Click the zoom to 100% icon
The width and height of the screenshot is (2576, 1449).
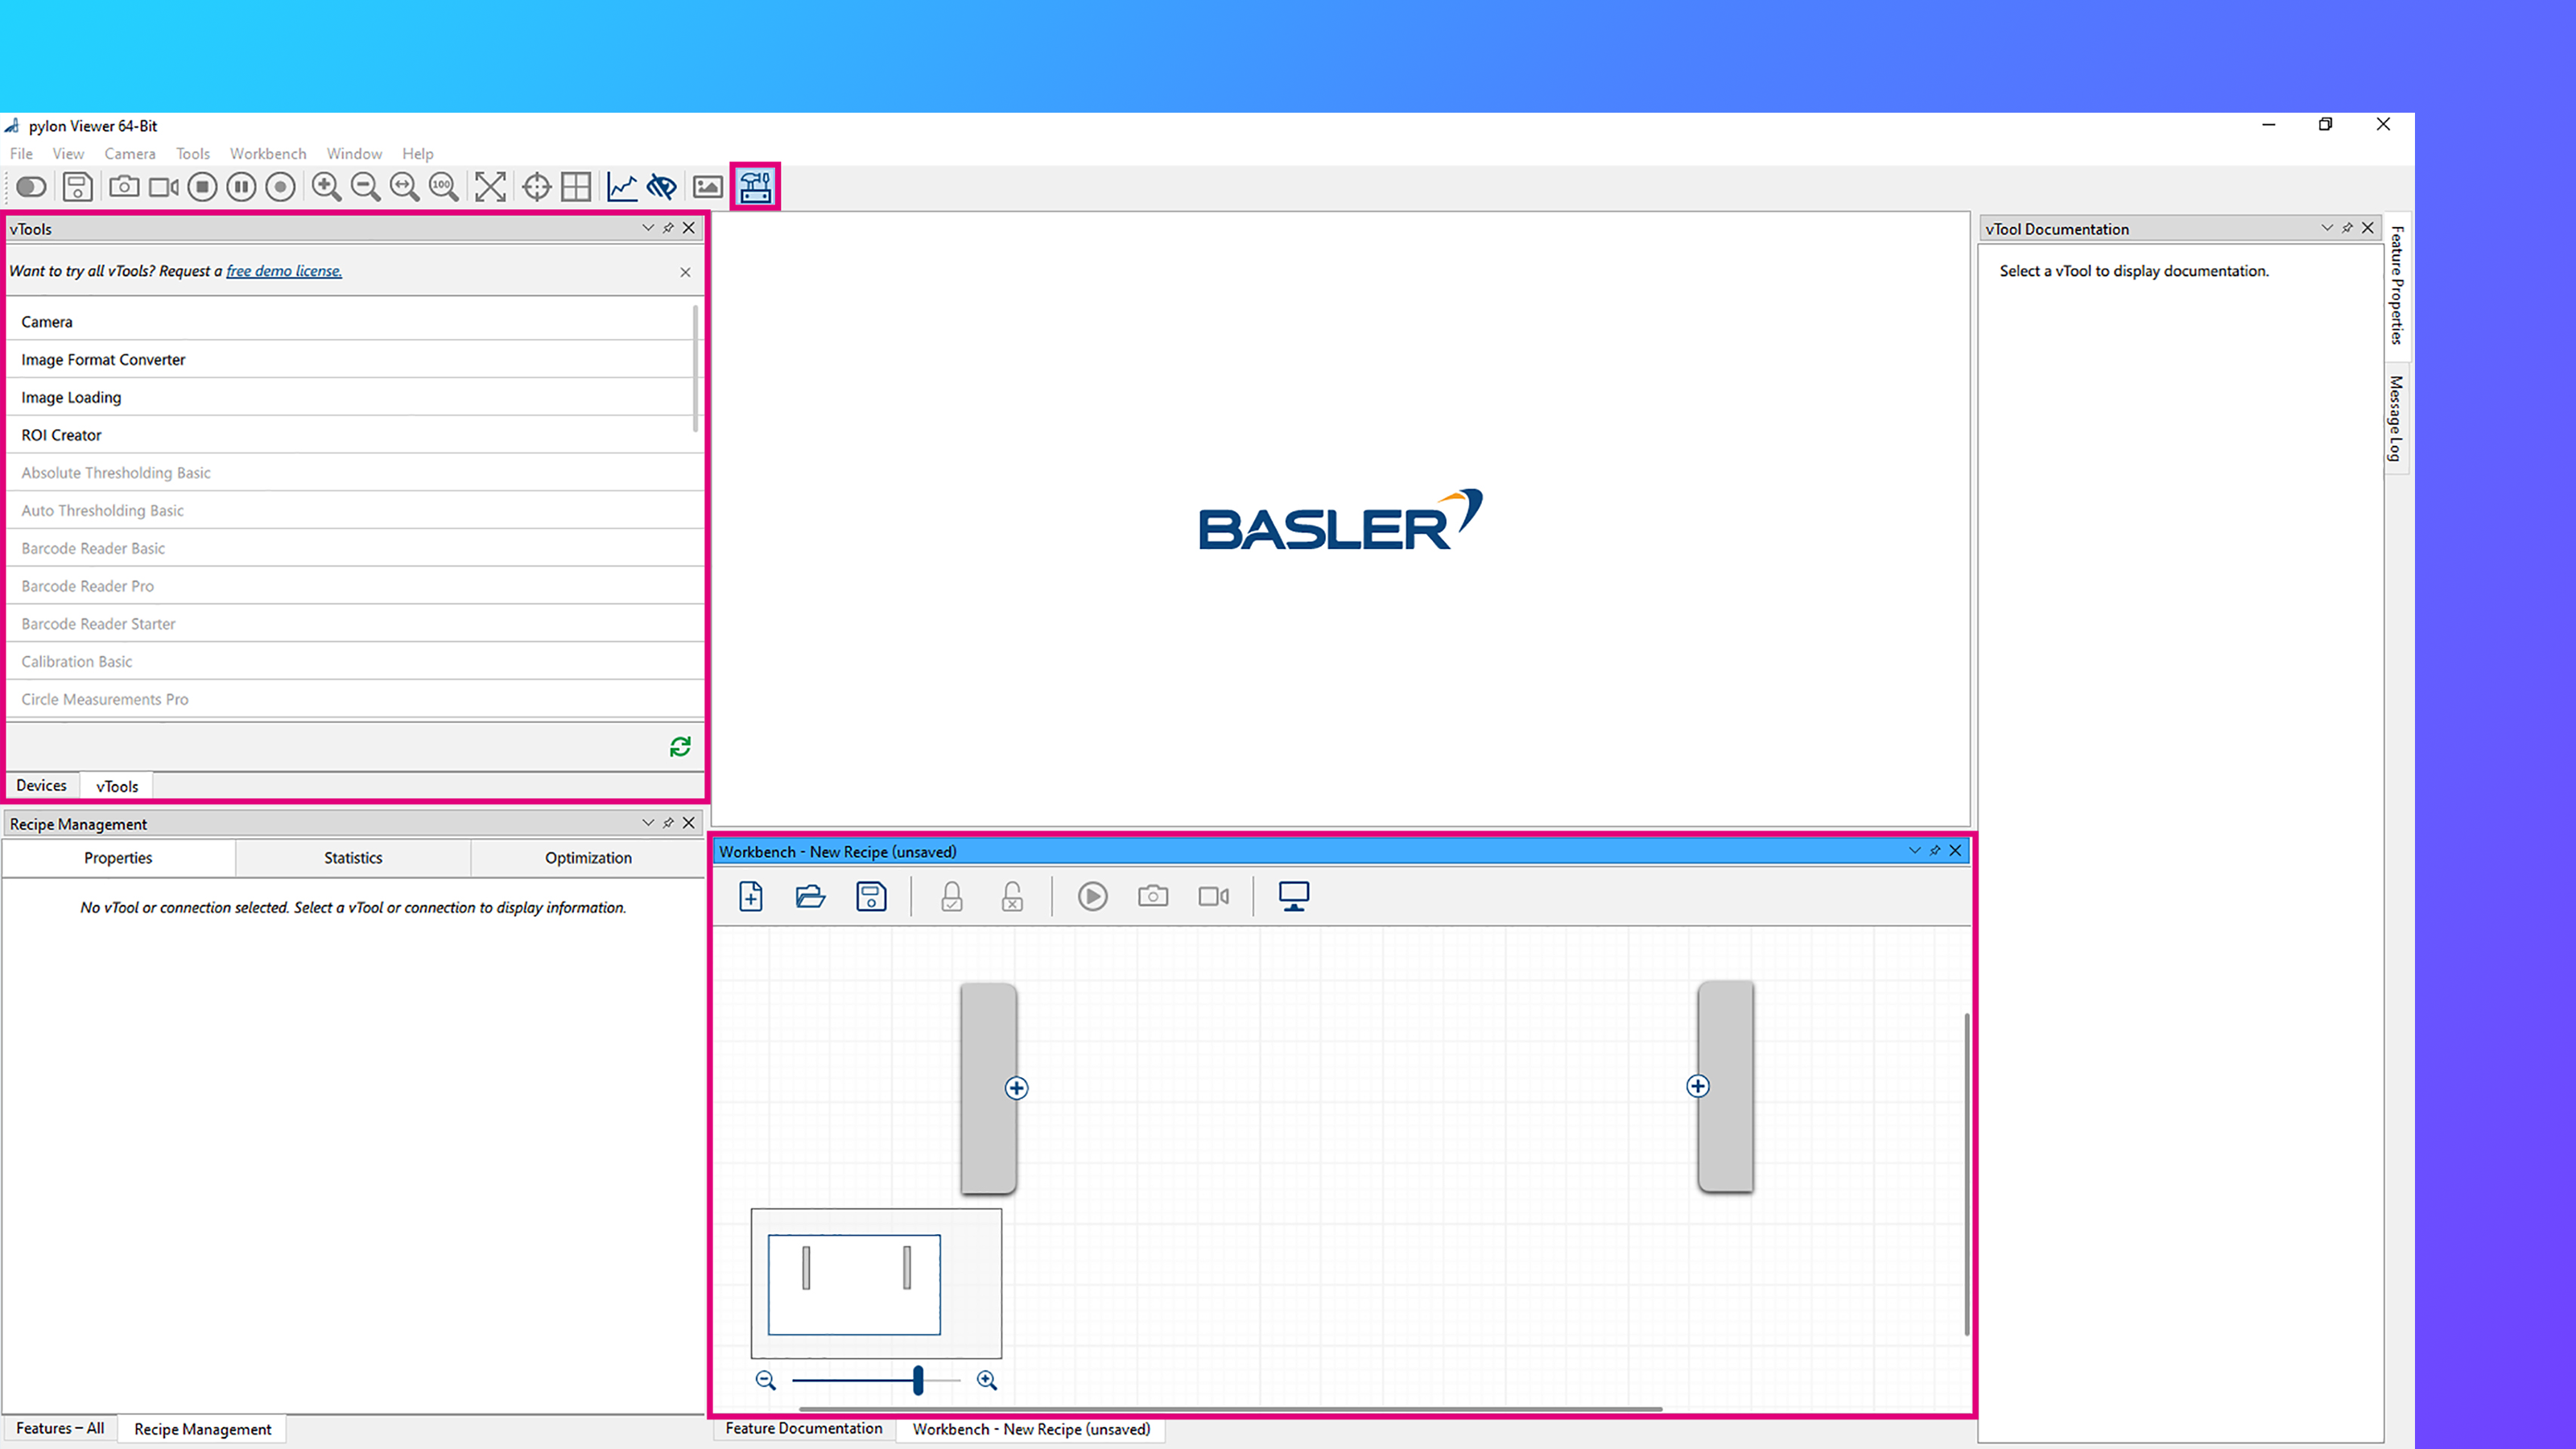pos(444,186)
